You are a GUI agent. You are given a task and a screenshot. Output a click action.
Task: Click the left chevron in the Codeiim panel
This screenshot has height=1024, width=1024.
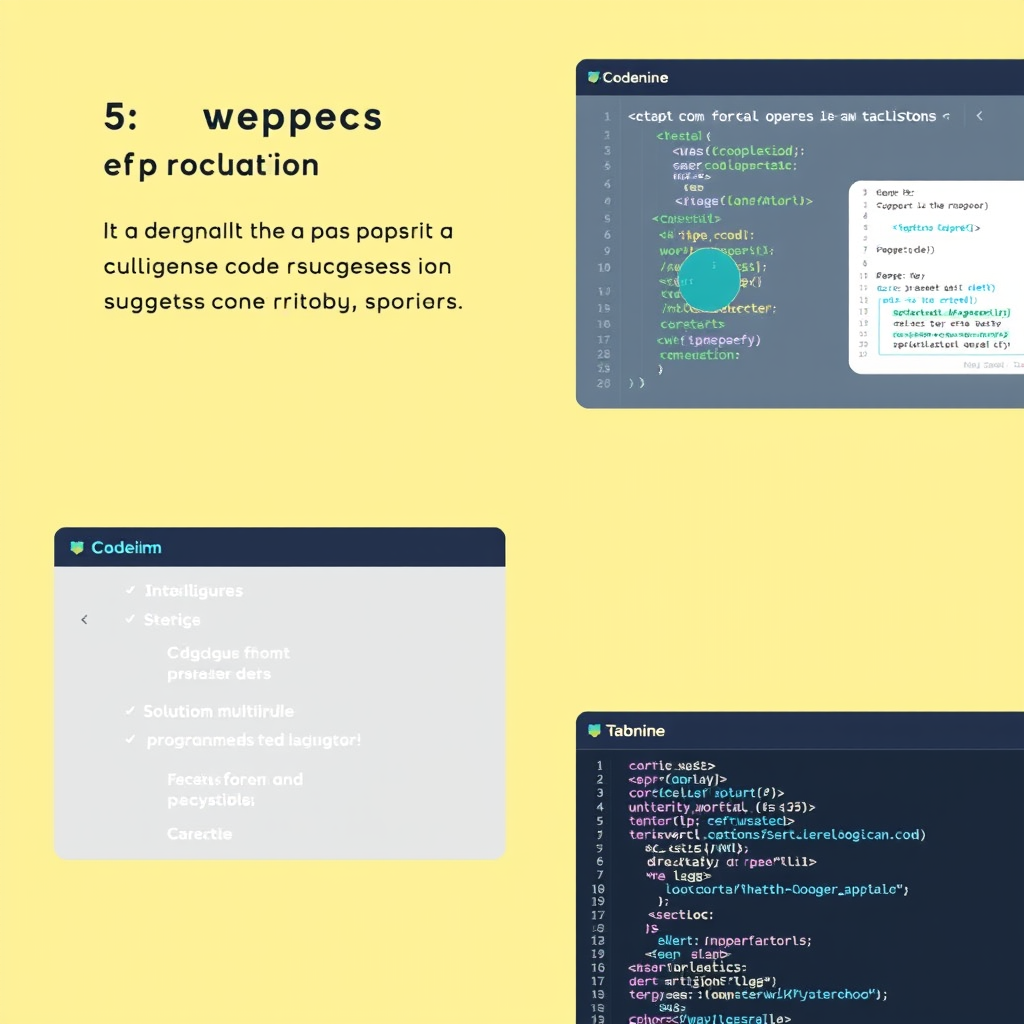tap(84, 619)
